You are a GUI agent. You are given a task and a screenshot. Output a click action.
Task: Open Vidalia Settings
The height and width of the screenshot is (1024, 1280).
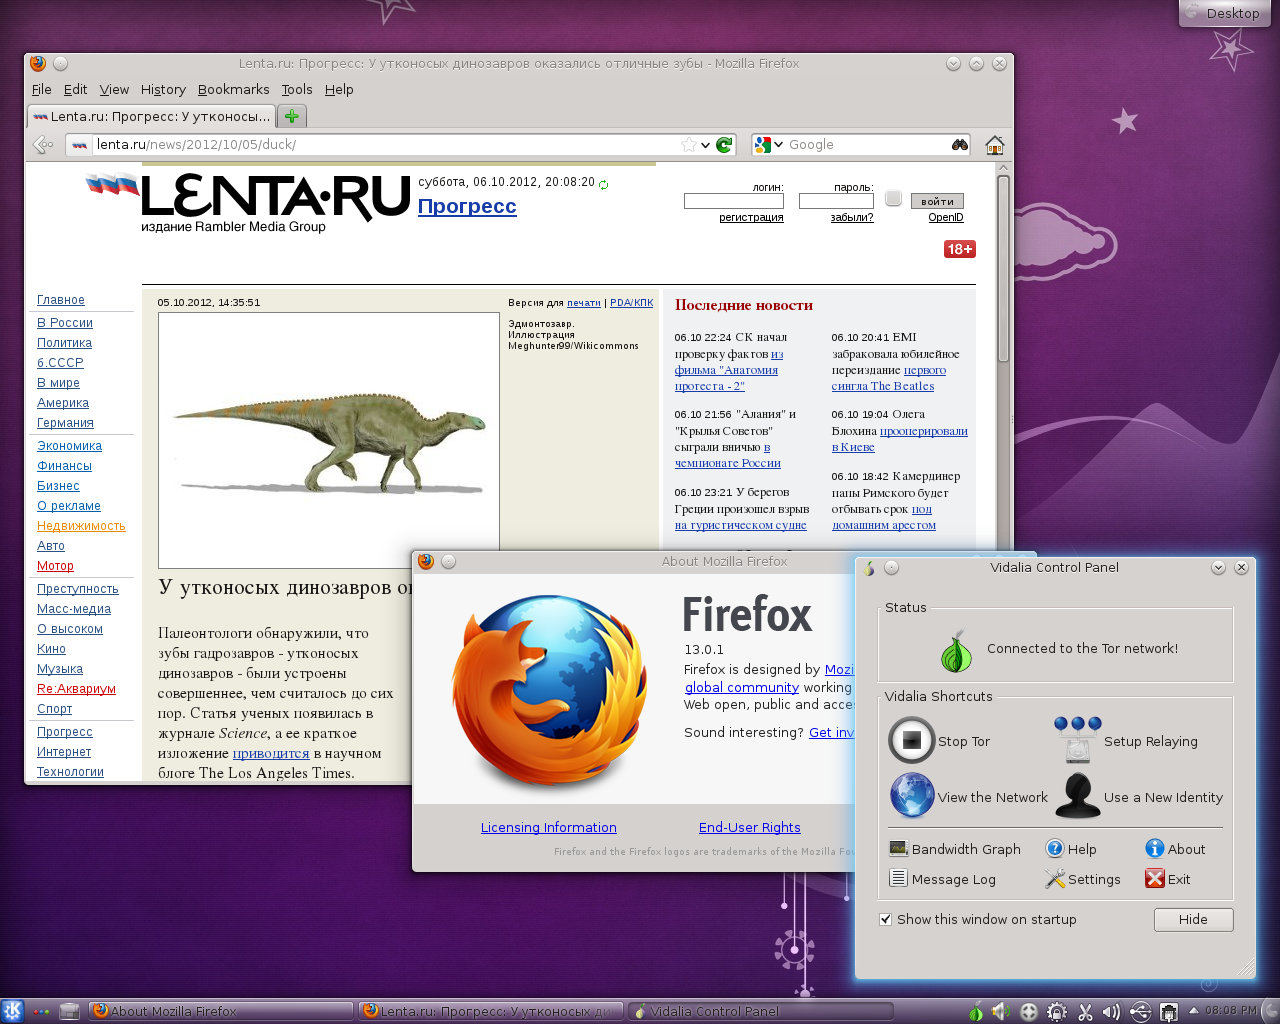tap(1083, 879)
